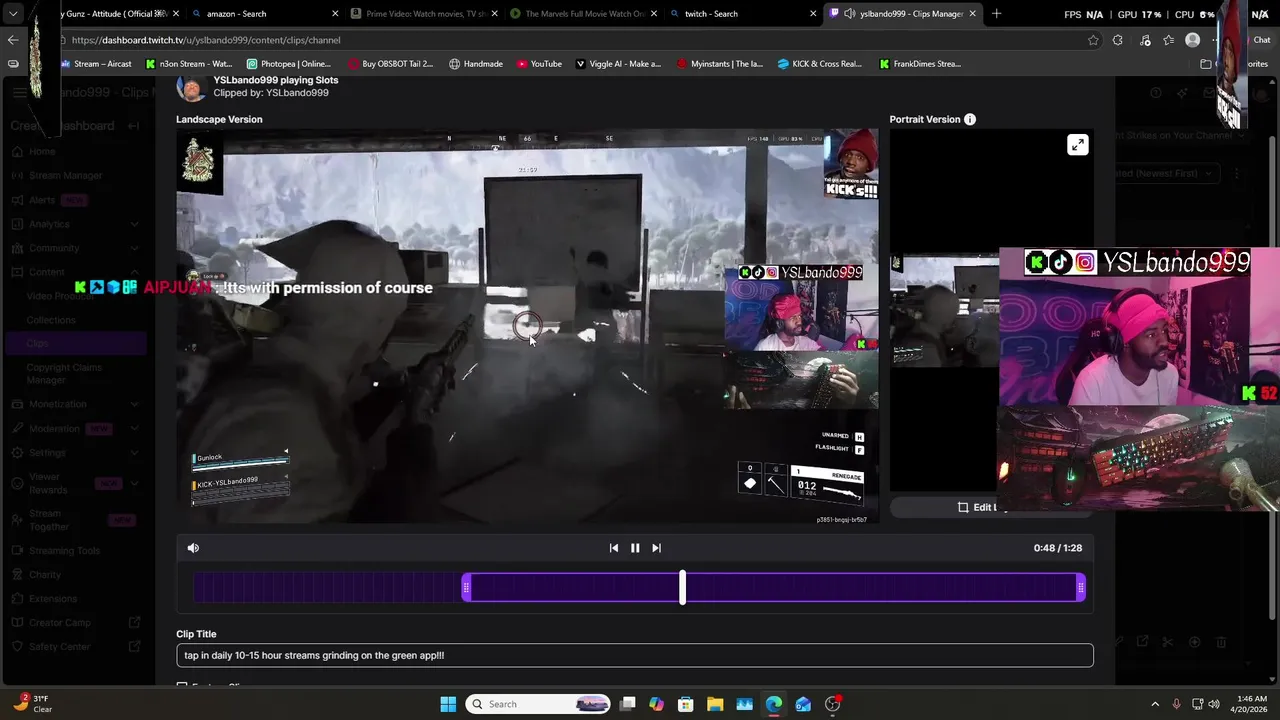Click the left trim handle on the timeline
Screen dimensions: 1280x720
[x=466, y=588]
